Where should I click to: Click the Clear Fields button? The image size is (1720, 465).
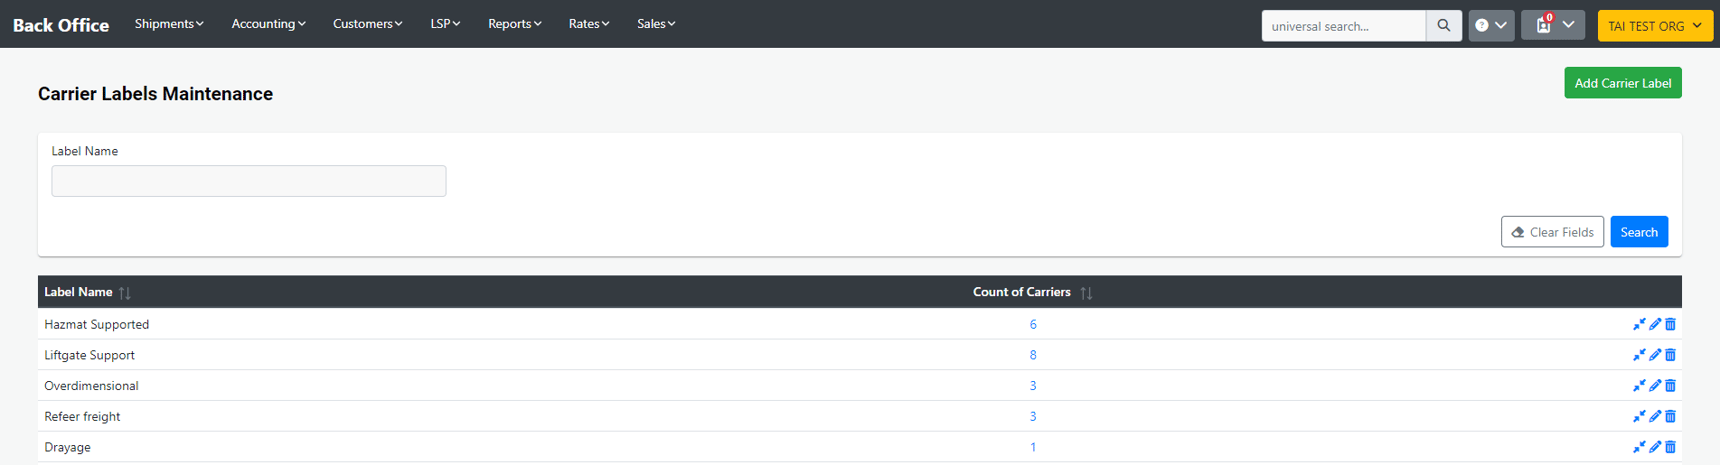[1551, 232]
